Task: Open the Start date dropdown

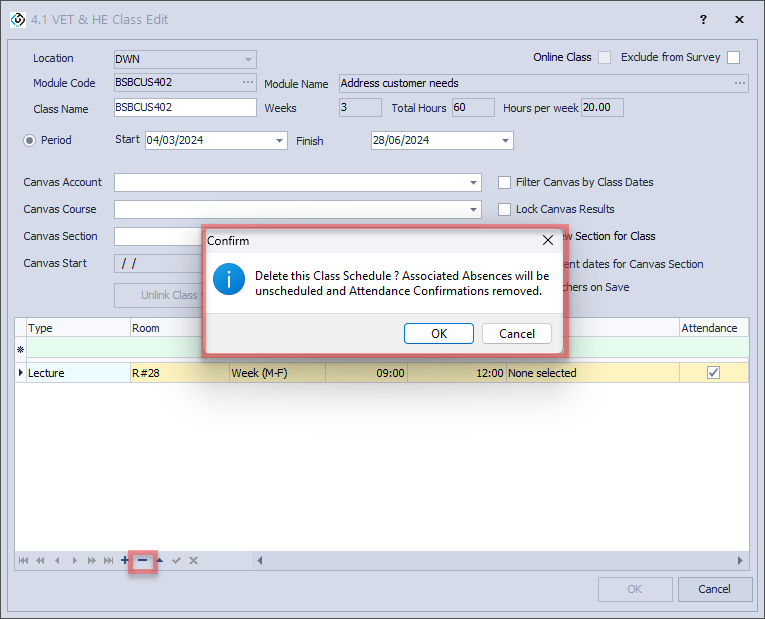Action: (x=279, y=141)
